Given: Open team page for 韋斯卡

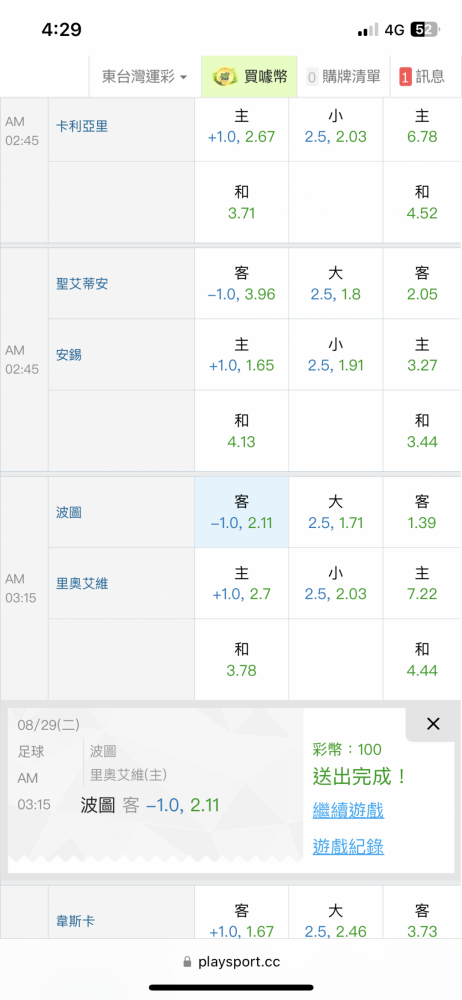Looking at the screenshot, I should point(75,921).
